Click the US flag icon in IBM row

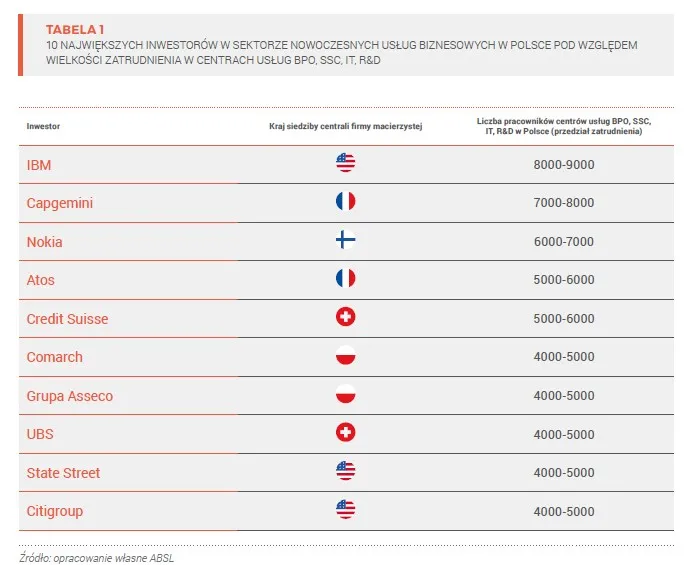(346, 164)
